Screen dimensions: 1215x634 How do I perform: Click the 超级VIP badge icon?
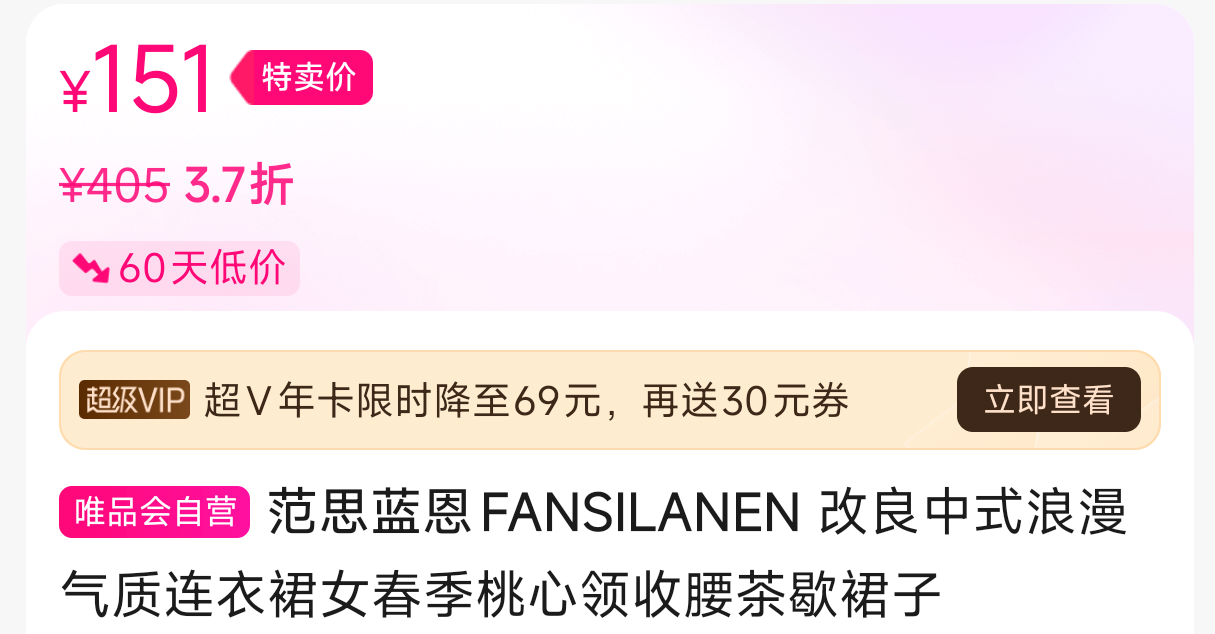(135, 400)
